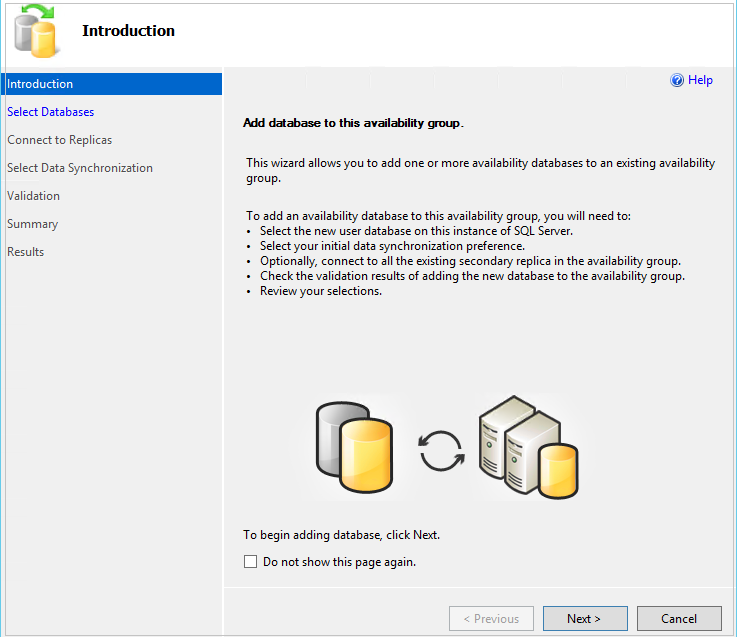The width and height of the screenshot is (737, 637).
Task: Click the availability group wizard header icon
Action: (37, 30)
